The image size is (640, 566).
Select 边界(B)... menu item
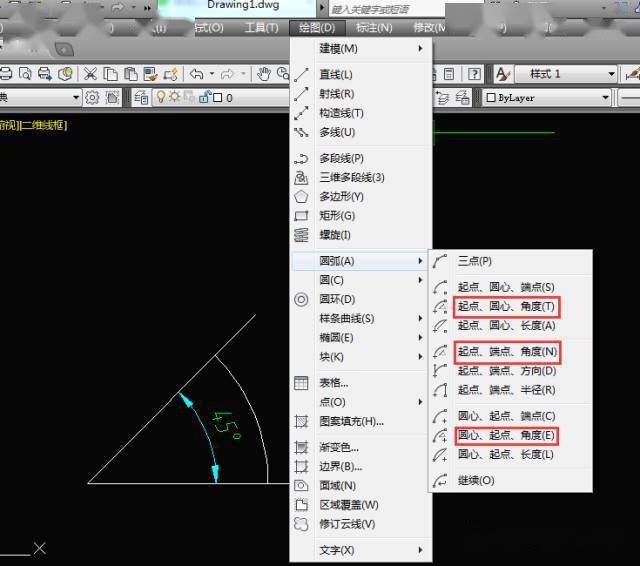(361, 466)
